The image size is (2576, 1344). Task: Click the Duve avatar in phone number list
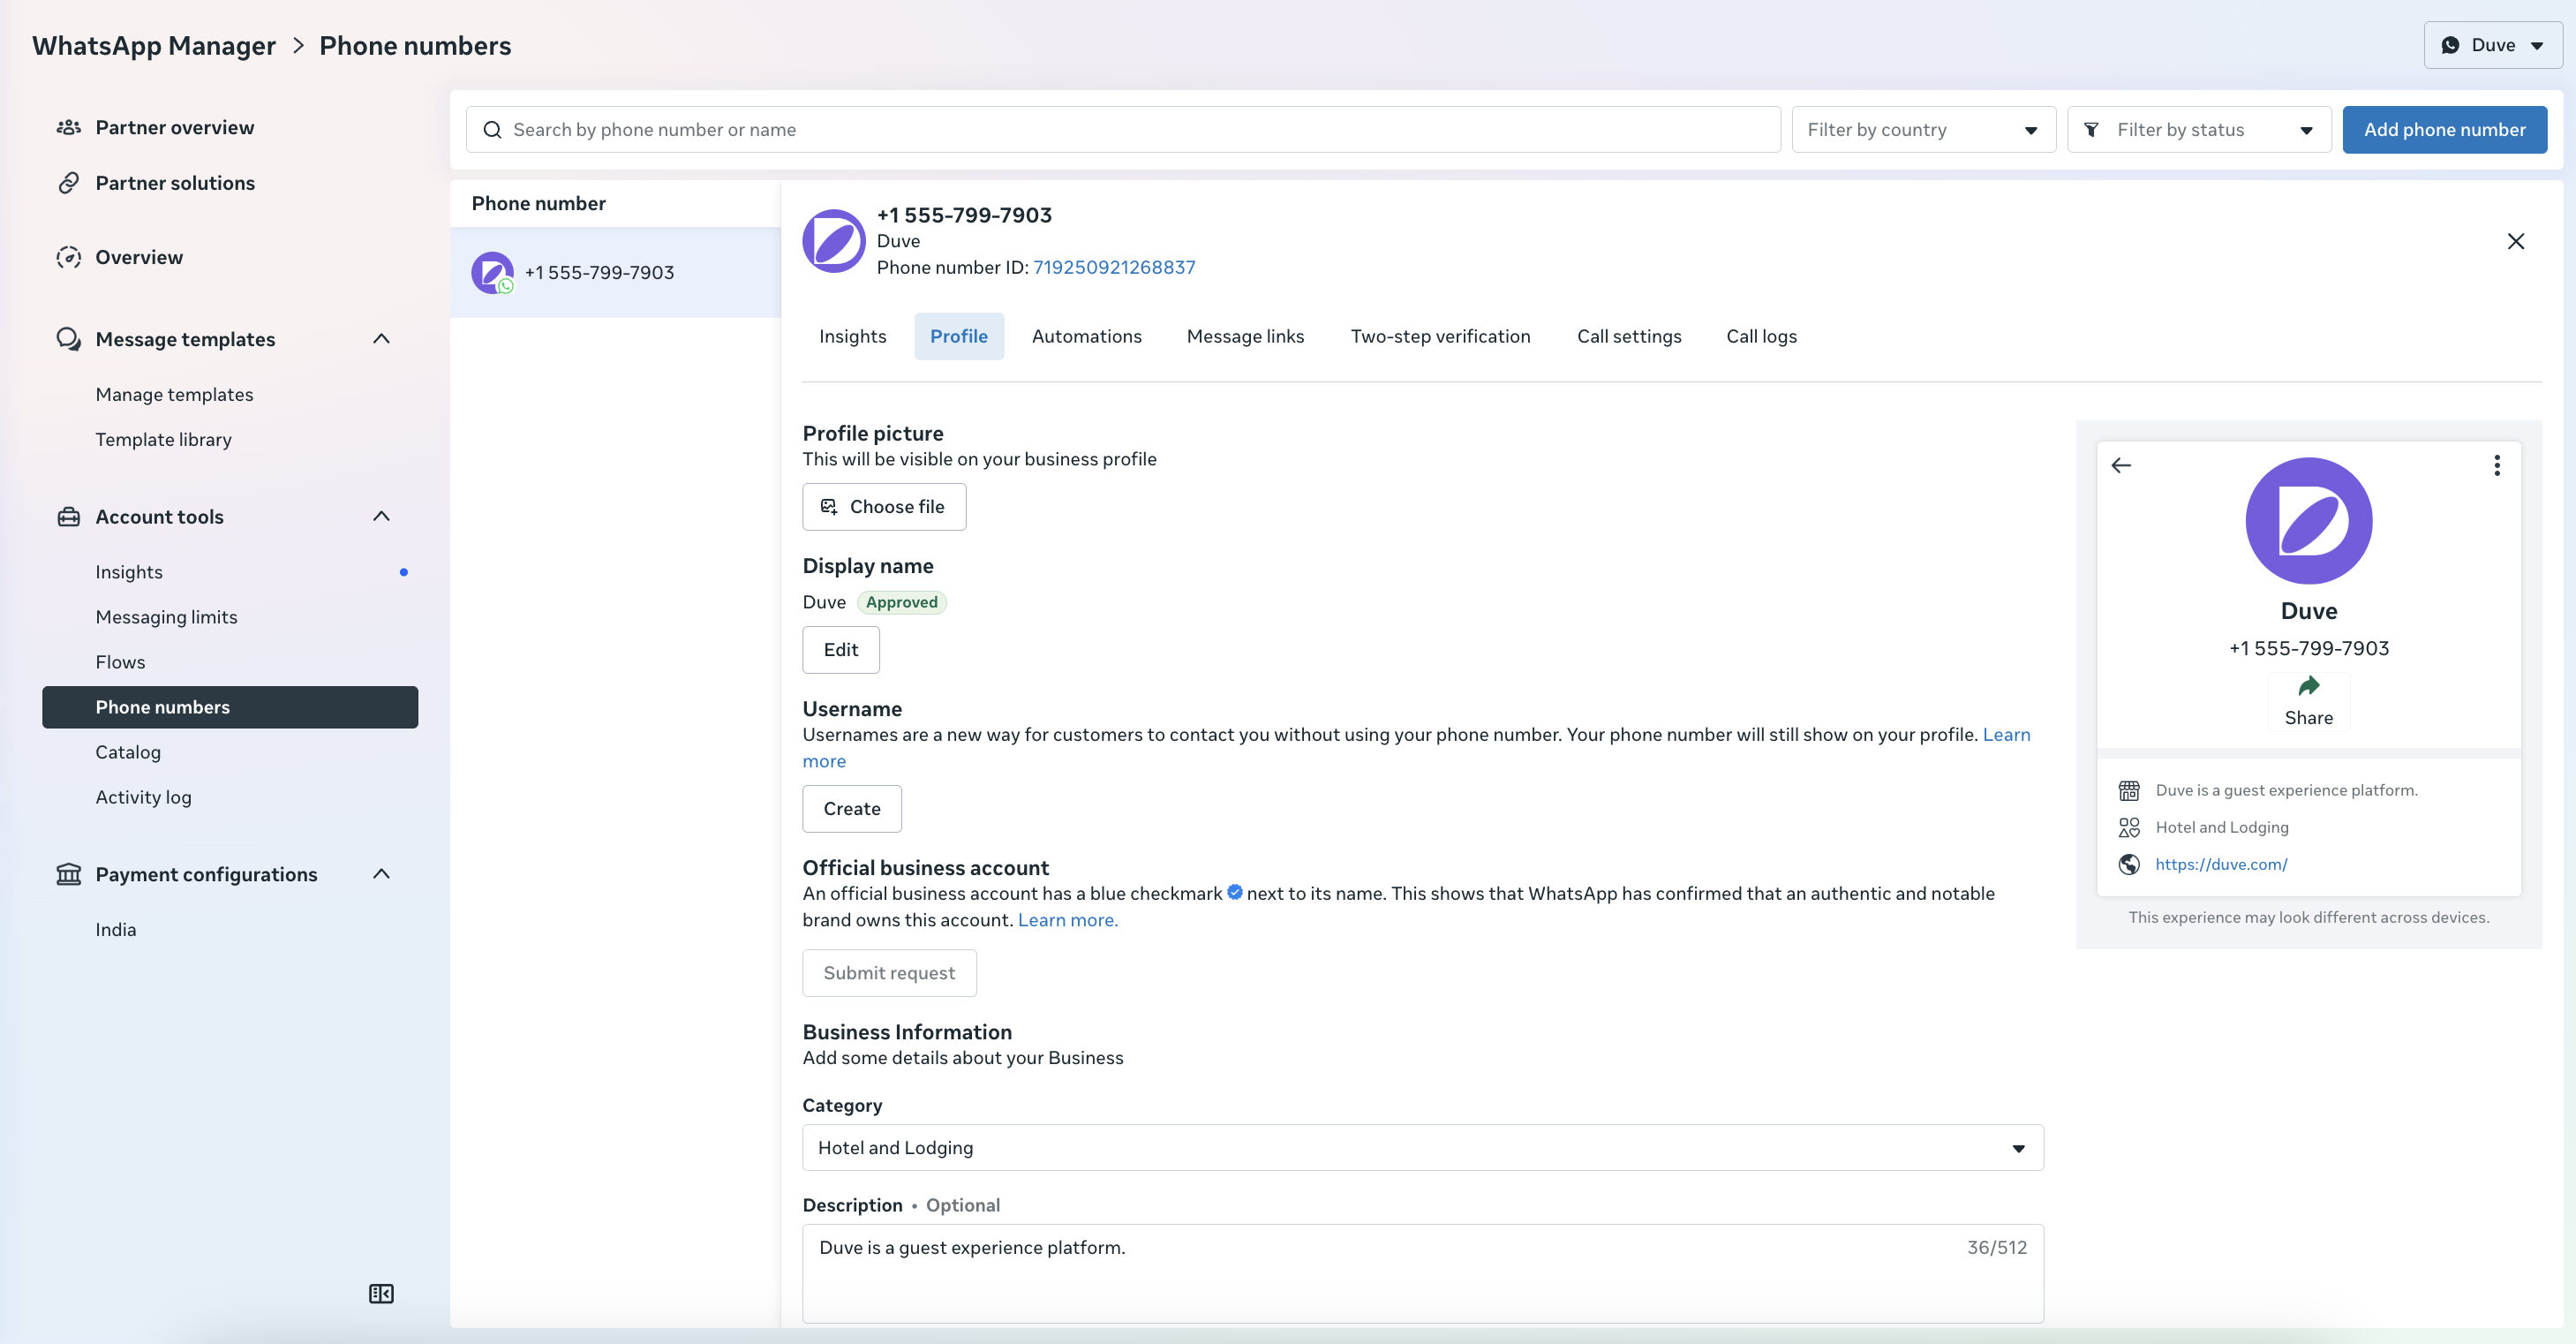[492, 272]
